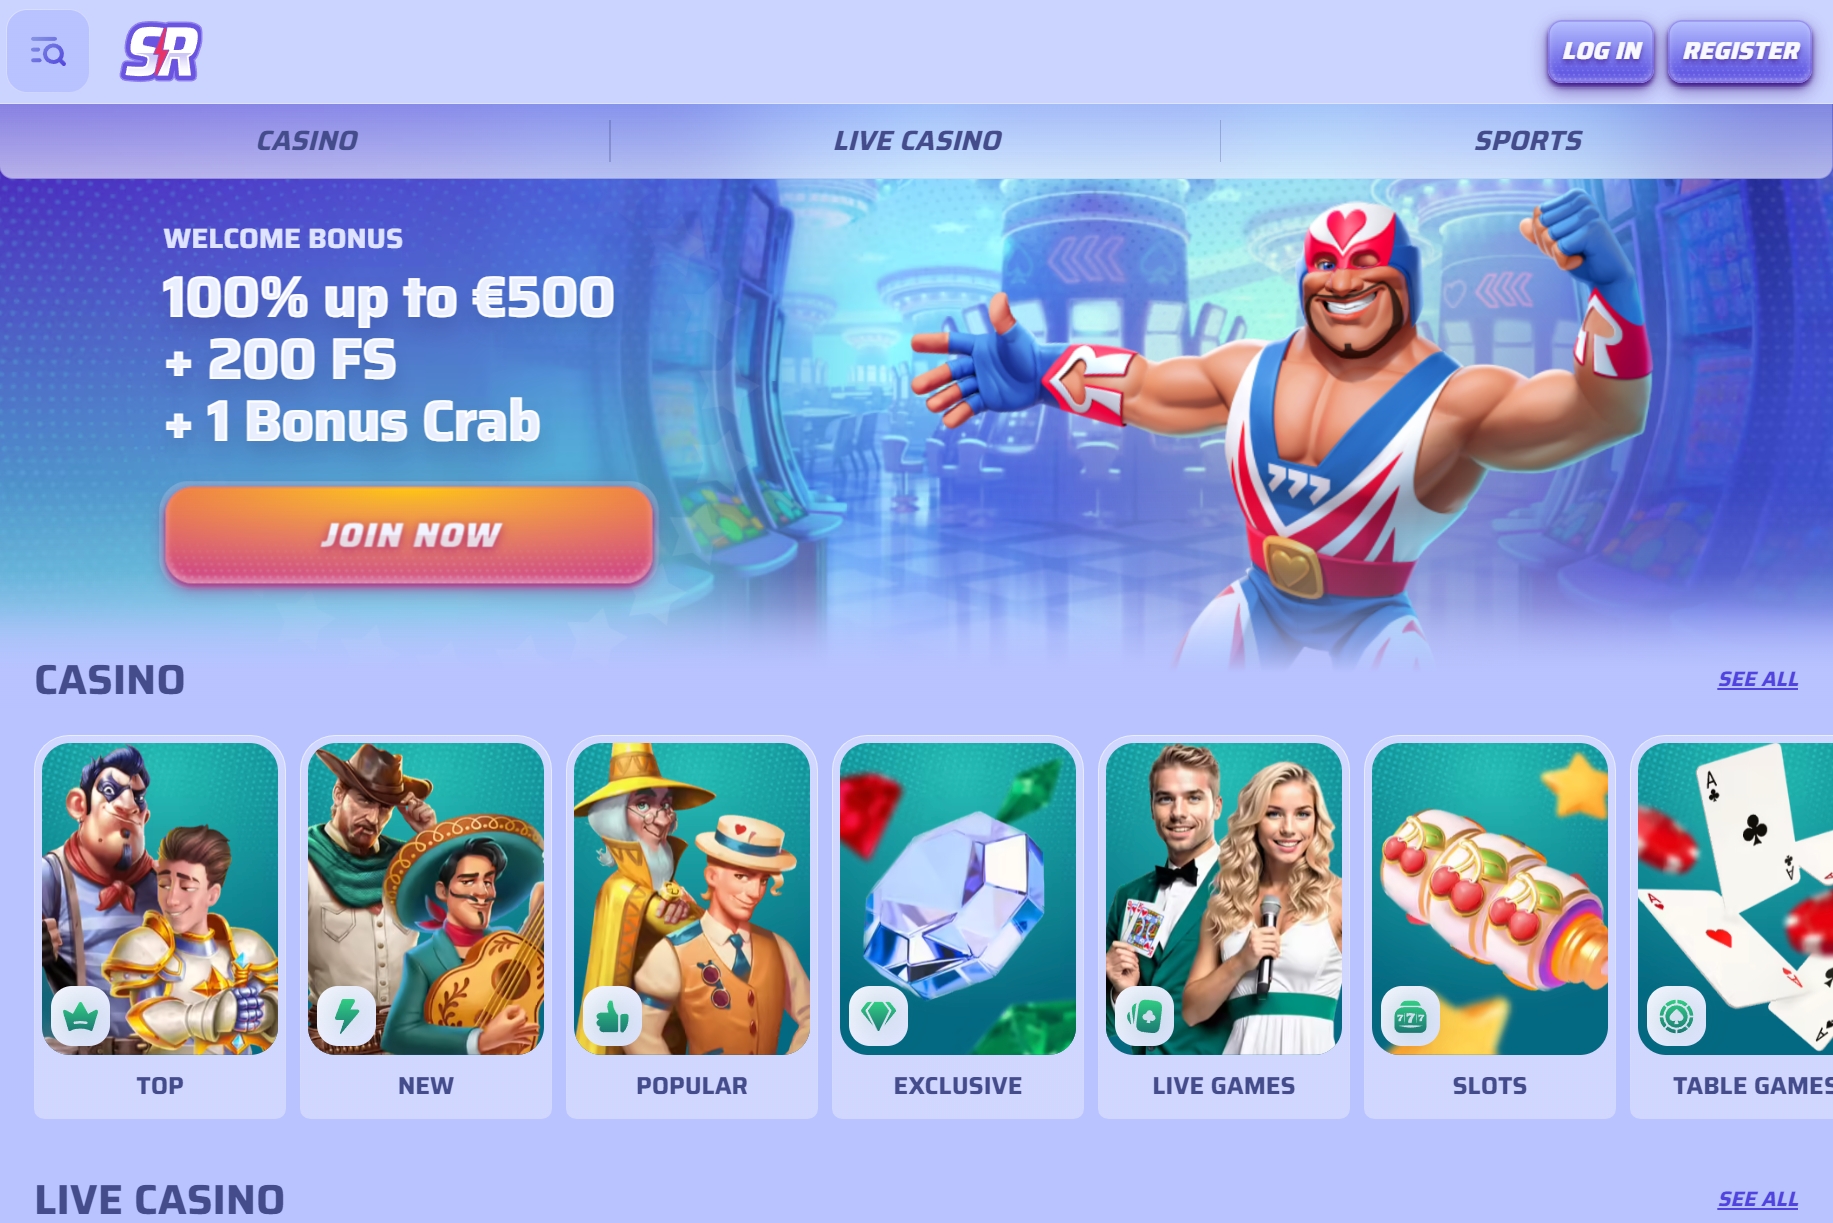The image size is (1833, 1223).
Task: Click the SR logo
Action: point(161,51)
